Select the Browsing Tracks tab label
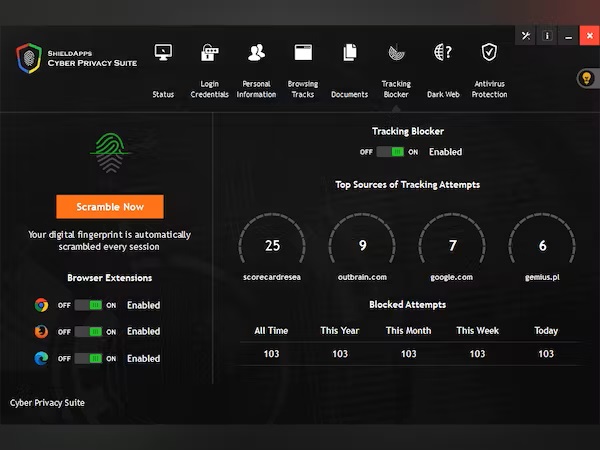The height and width of the screenshot is (450, 600). 303,89
